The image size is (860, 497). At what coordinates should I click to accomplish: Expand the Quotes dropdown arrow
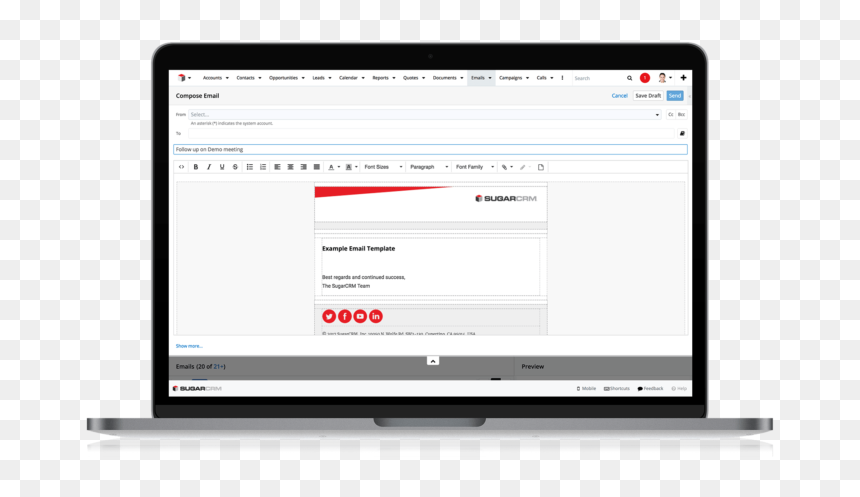point(423,78)
